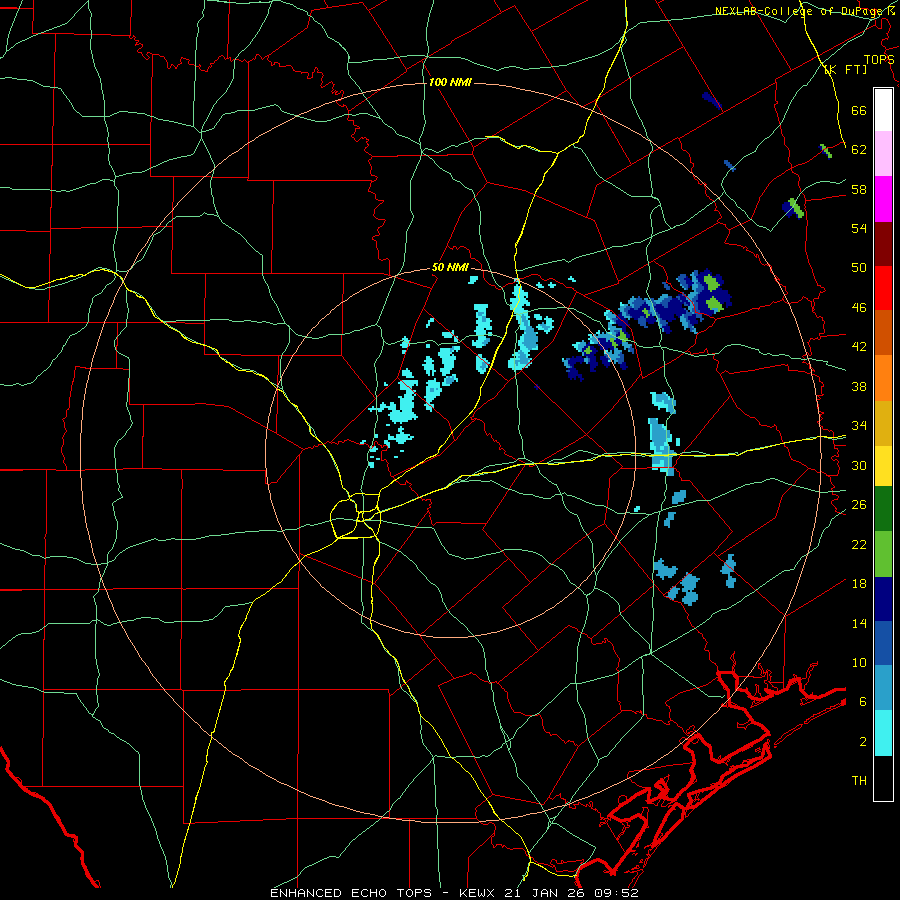This screenshot has width=900, height=900.
Task: Click the dark orange 42-46 kft swatch
Action: [x=883, y=332]
